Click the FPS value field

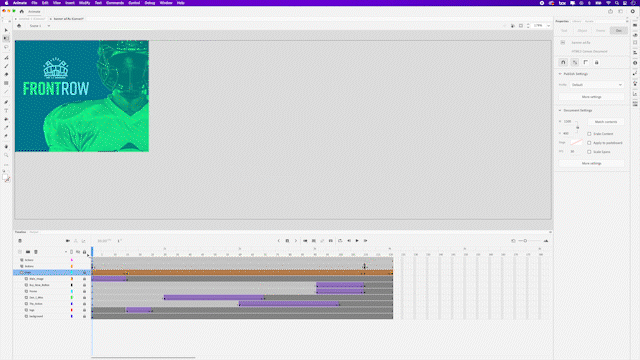coord(573,151)
